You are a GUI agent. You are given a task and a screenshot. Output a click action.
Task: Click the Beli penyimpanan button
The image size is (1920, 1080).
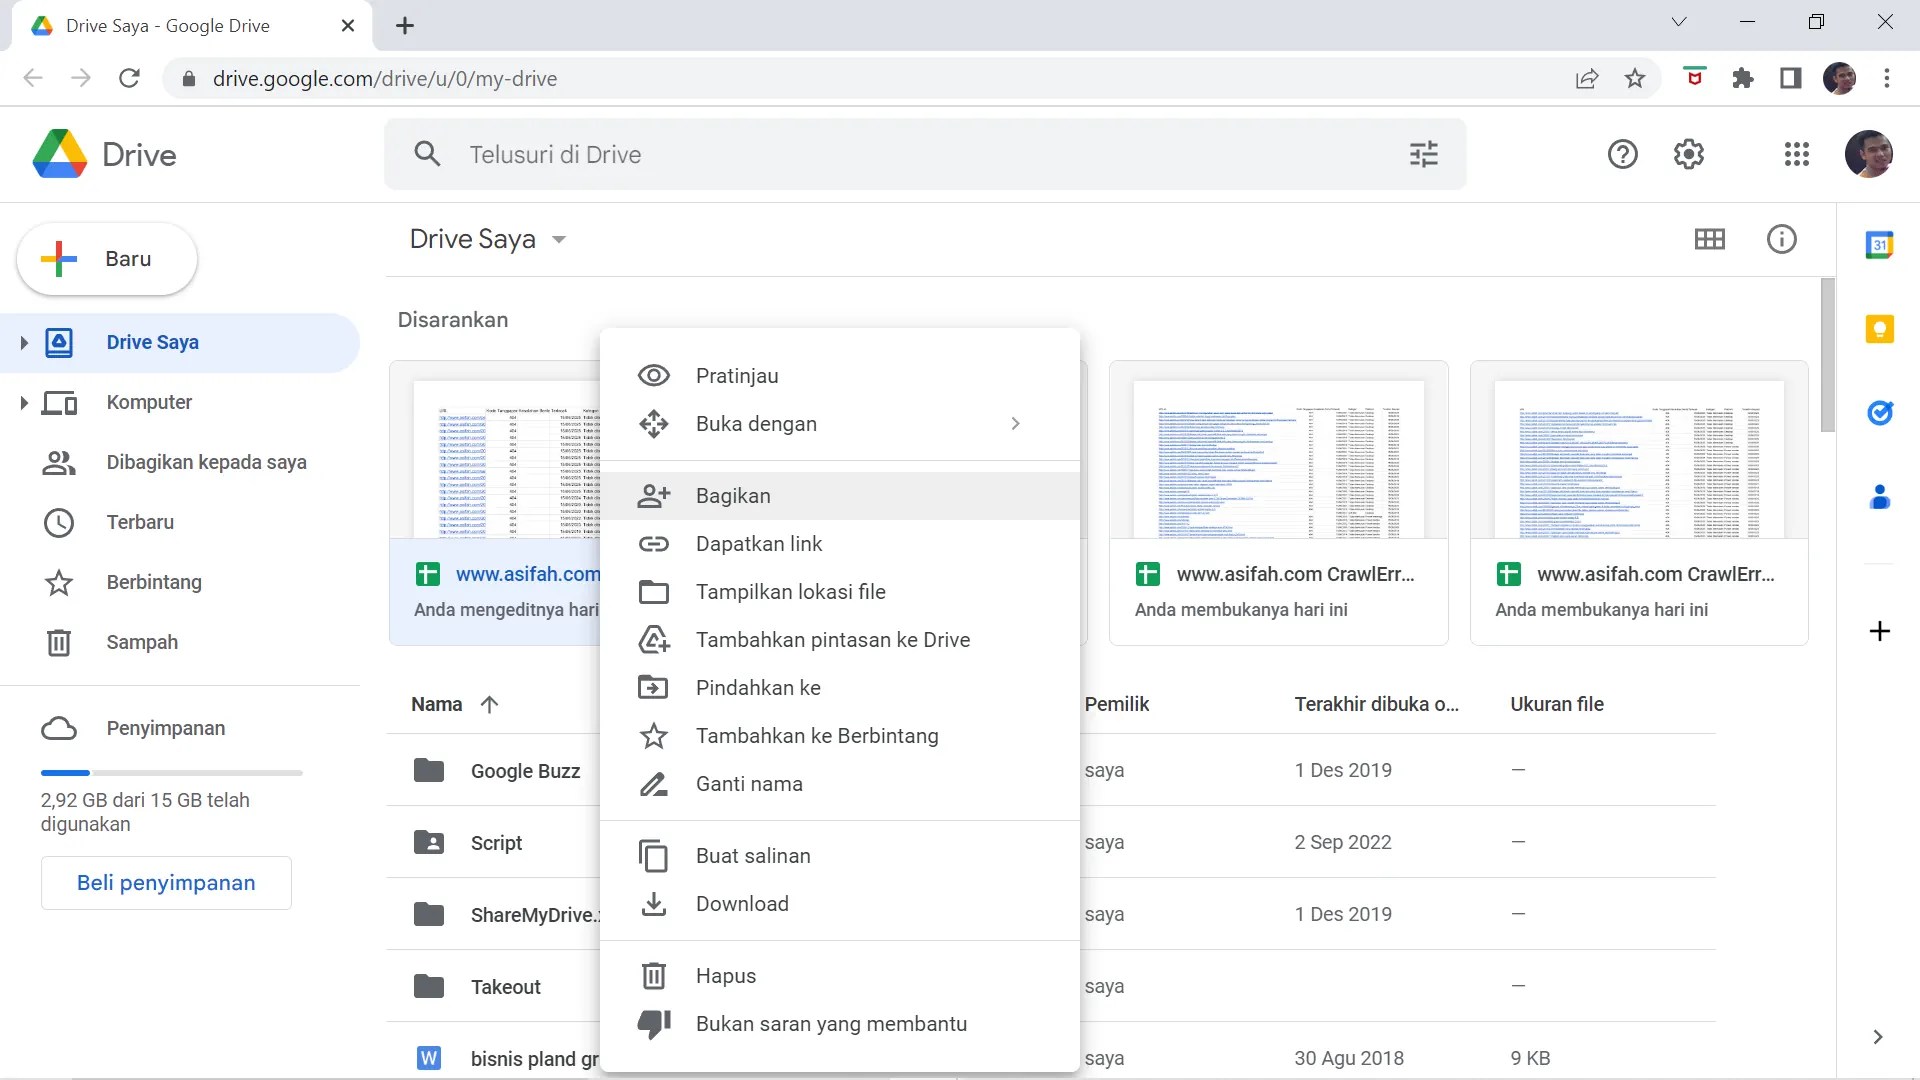click(x=166, y=883)
